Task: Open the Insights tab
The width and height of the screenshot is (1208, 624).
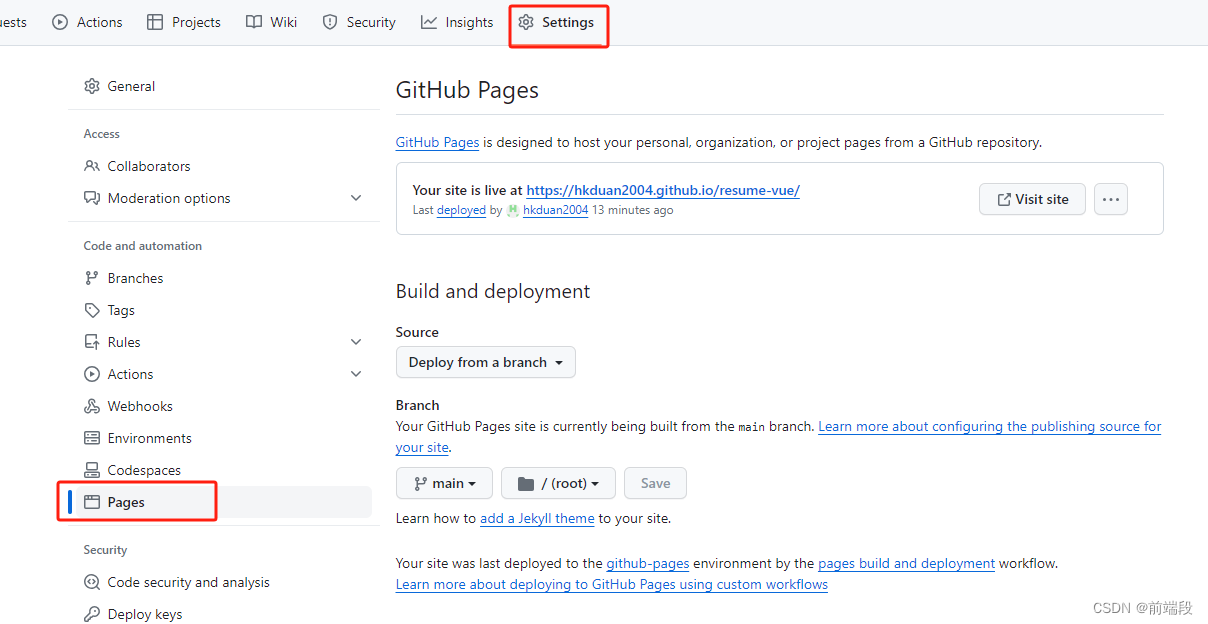Action: tap(457, 22)
